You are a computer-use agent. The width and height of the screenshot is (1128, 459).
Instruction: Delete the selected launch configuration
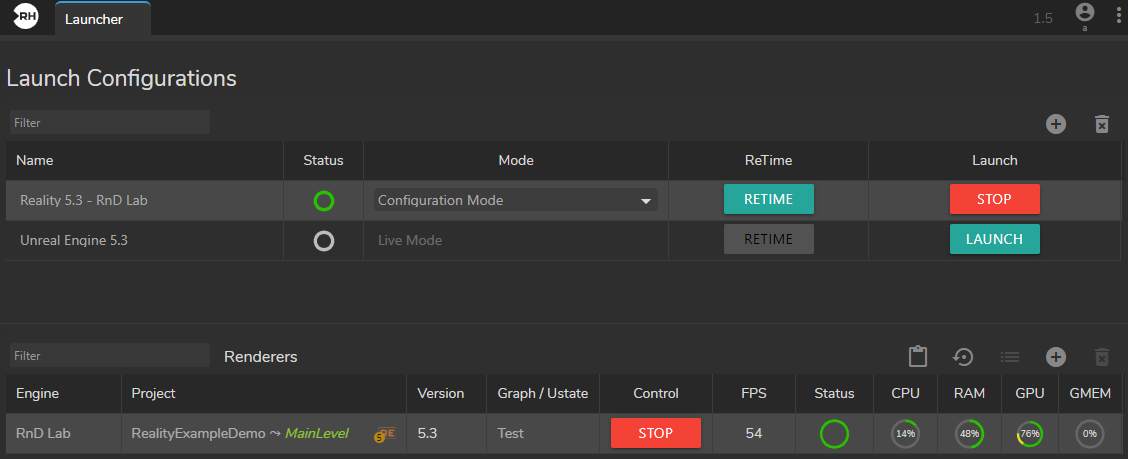point(1102,124)
